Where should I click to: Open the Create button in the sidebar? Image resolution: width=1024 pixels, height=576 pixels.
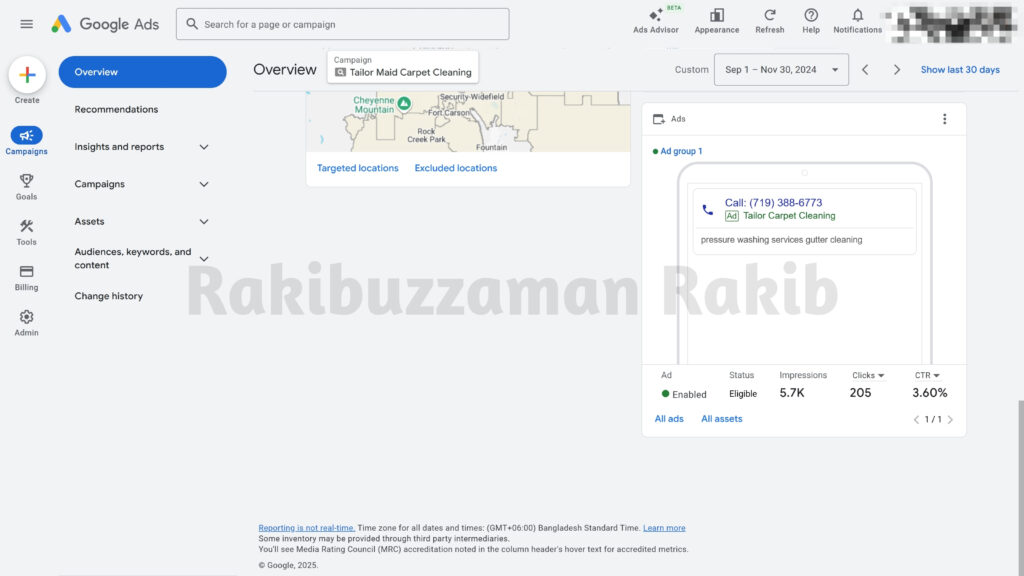coord(26,76)
